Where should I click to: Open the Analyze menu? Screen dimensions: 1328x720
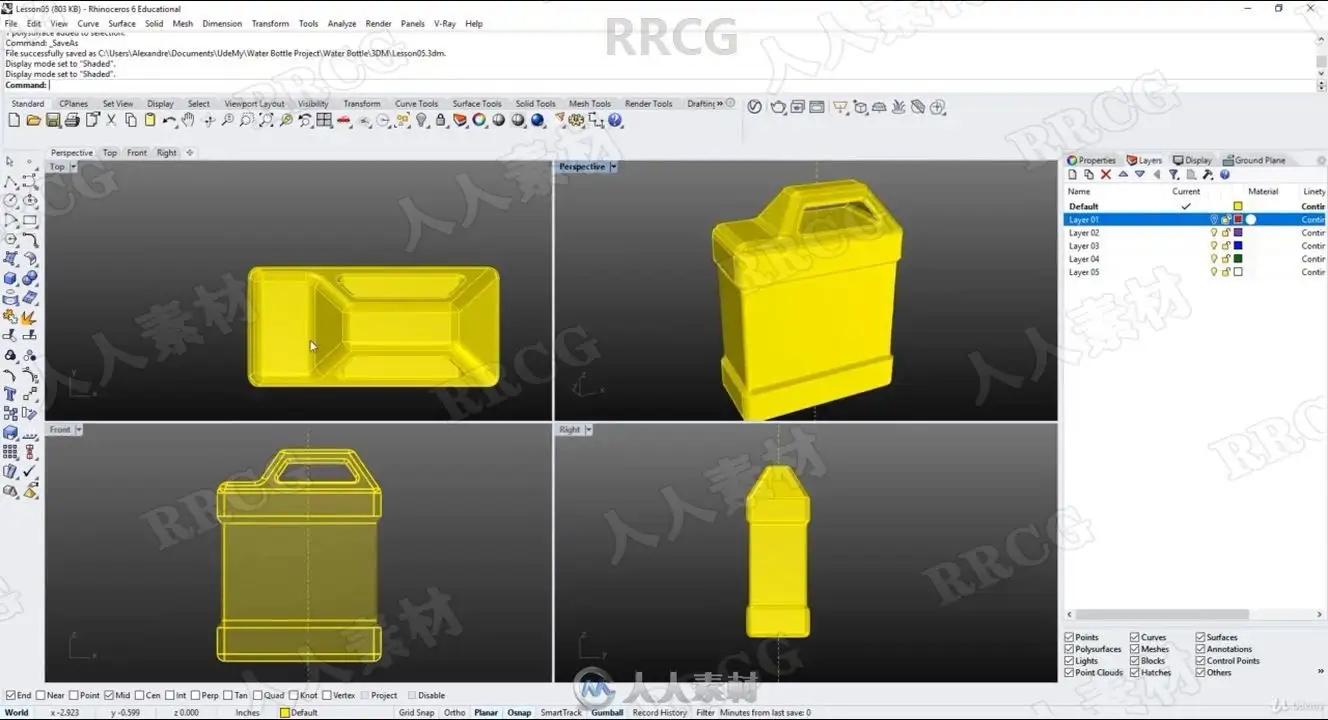(x=342, y=23)
